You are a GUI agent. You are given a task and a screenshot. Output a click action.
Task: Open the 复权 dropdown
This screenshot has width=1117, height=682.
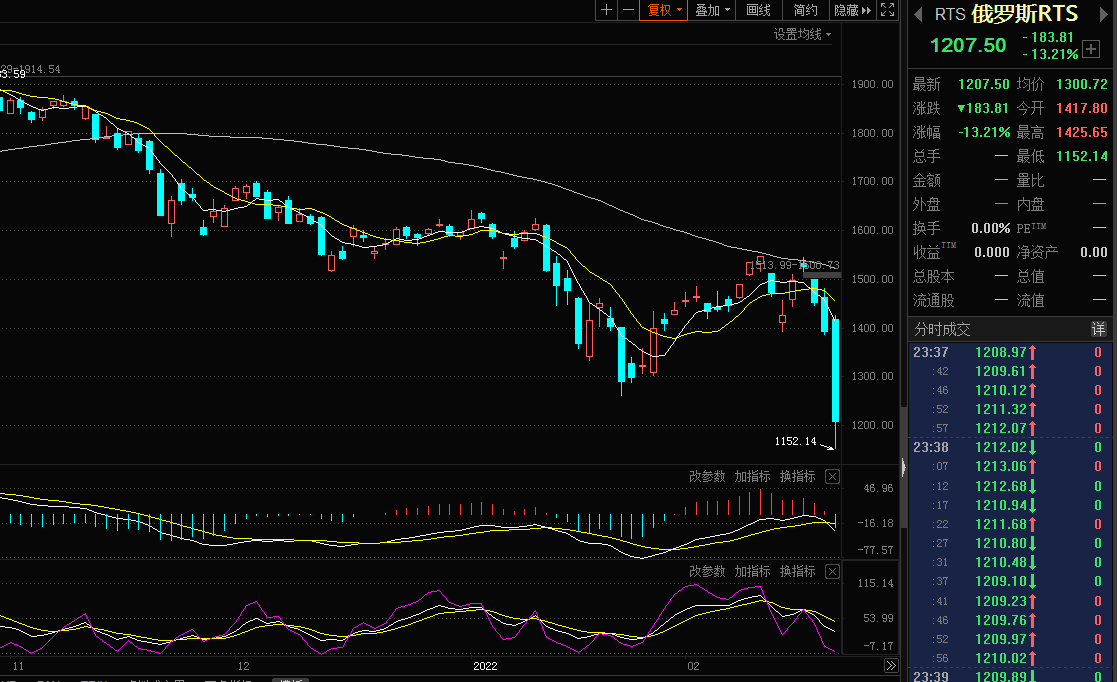[x=665, y=10]
